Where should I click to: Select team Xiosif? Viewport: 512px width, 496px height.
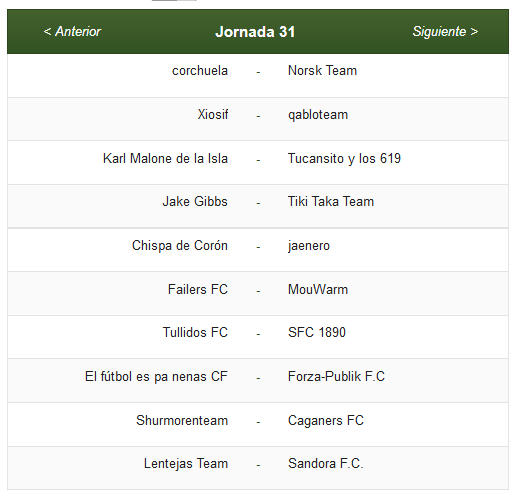213,114
